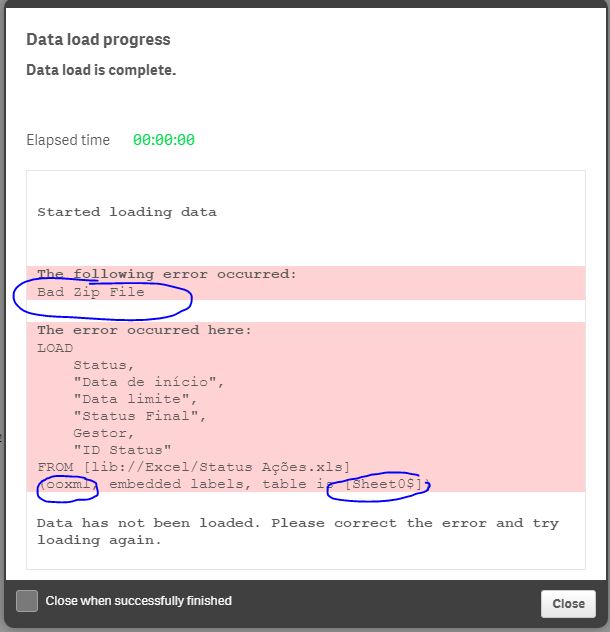Select the "Bad Zip File" error message

click(91, 292)
